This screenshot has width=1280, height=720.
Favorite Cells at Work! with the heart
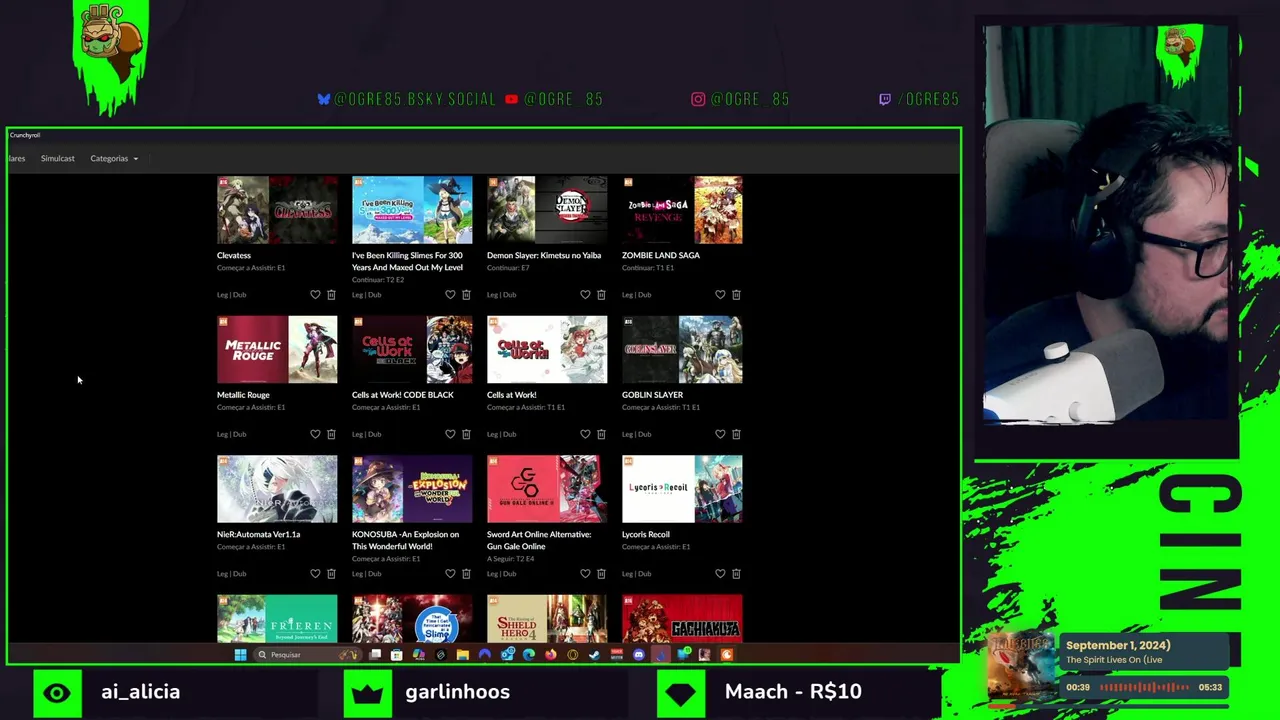coord(585,434)
